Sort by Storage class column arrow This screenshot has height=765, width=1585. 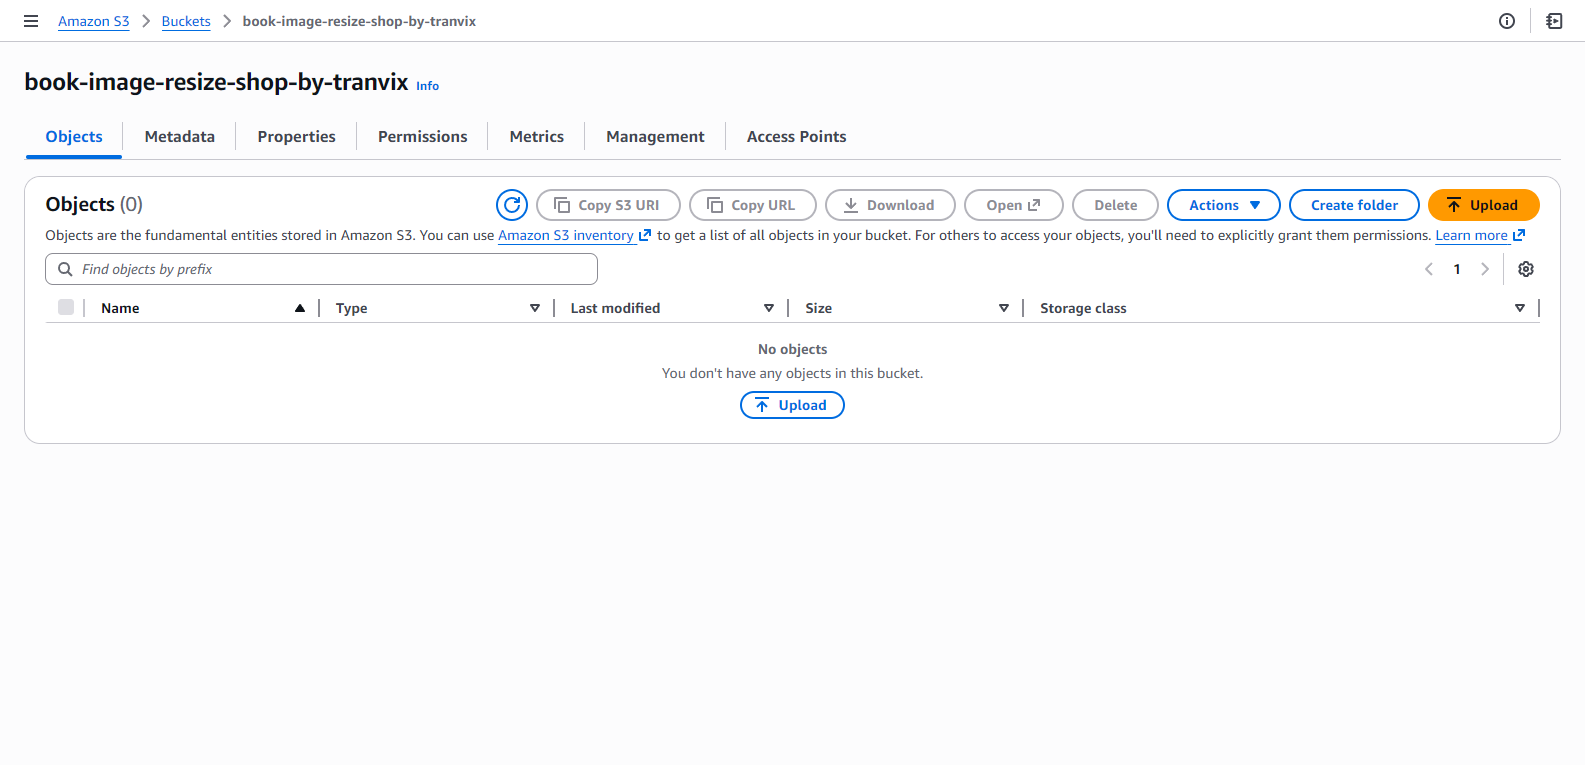(x=1520, y=308)
